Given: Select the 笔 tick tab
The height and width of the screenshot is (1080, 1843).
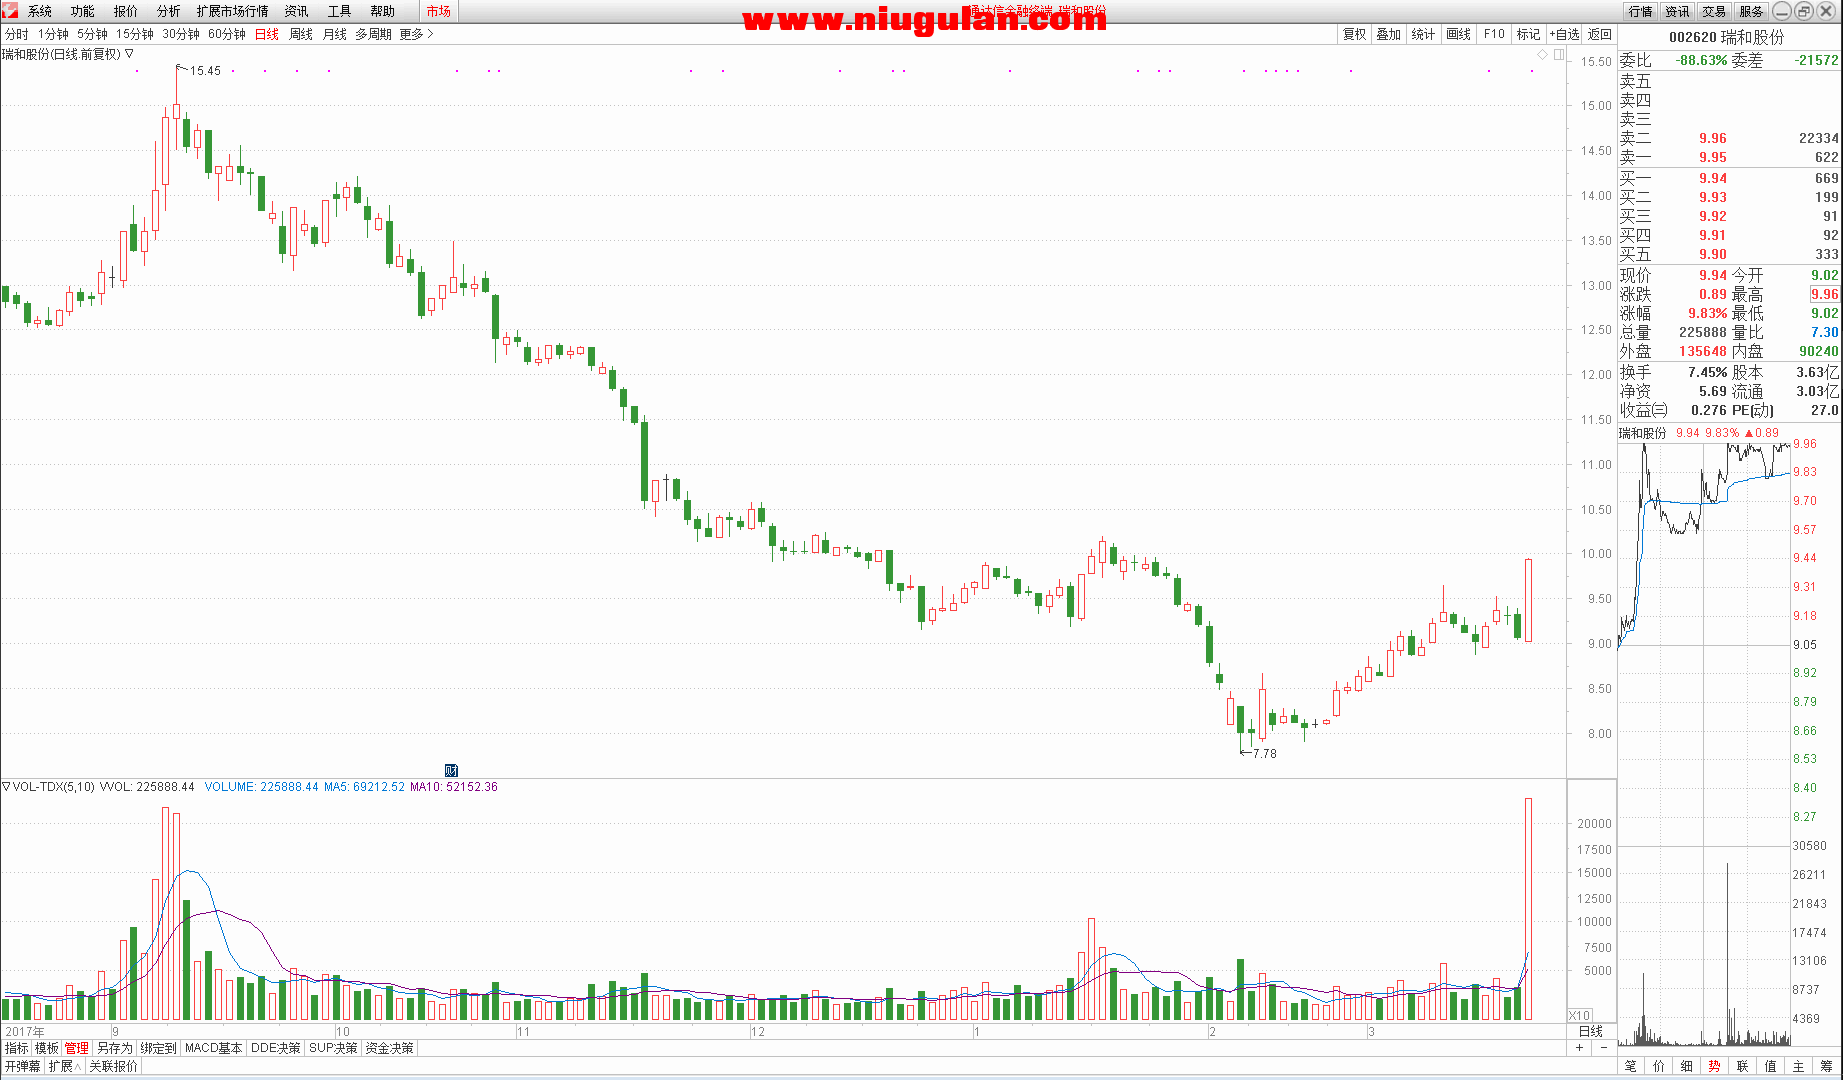Looking at the screenshot, I should [1631, 1066].
